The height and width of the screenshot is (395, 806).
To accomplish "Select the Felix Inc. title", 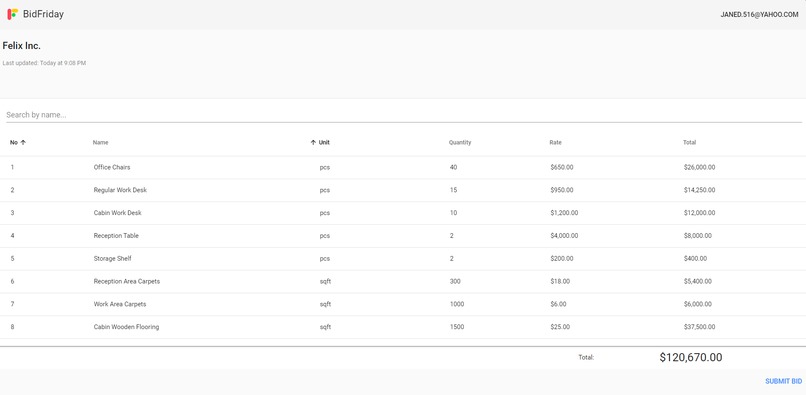I will click(x=22, y=46).
